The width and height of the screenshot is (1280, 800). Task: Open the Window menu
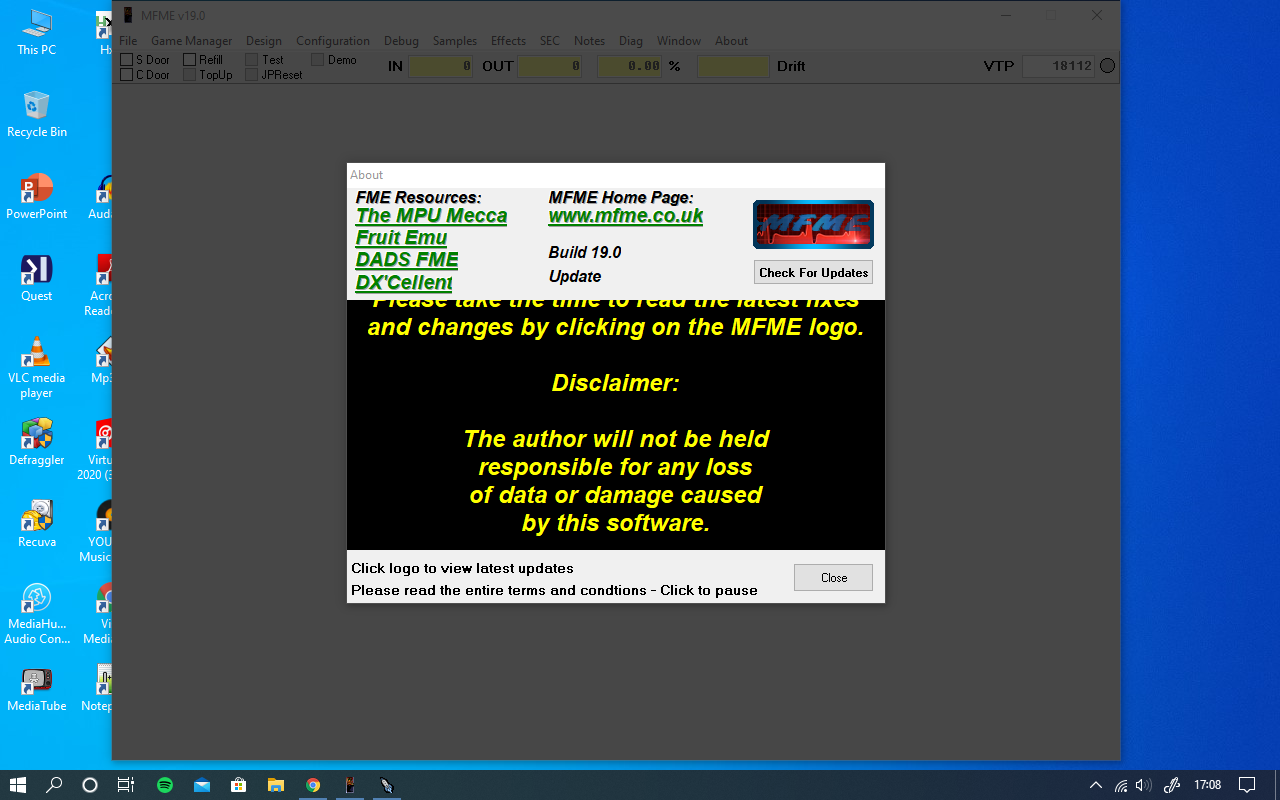tap(679, 41)
